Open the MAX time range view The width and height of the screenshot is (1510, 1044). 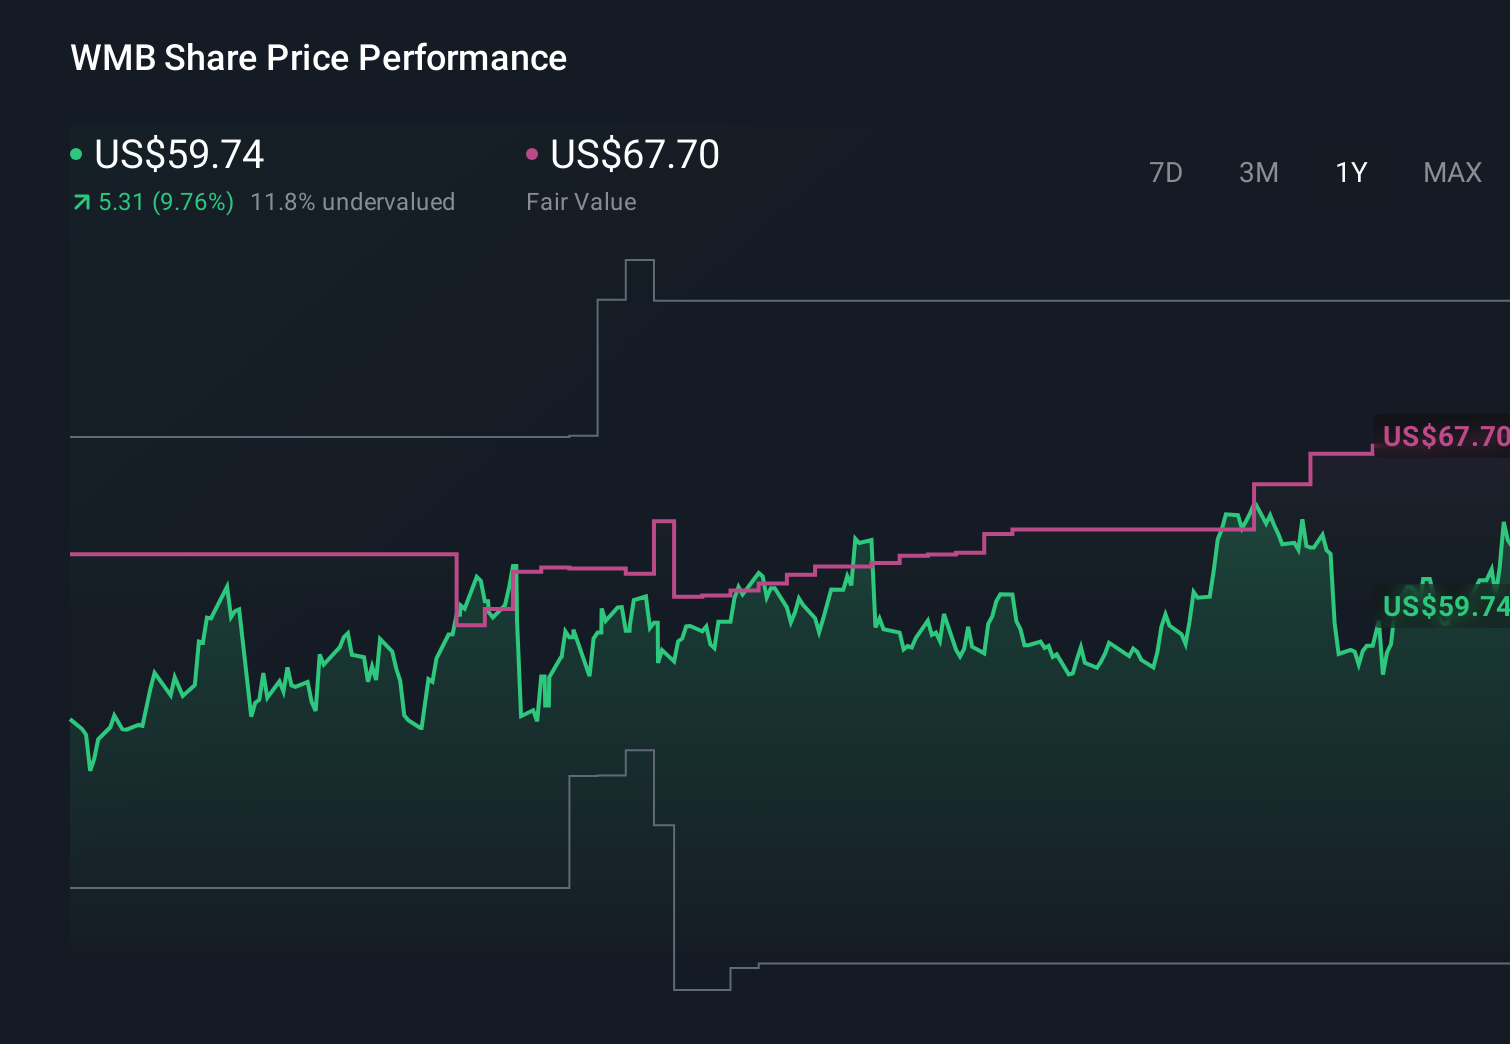tap(1451, 172)
